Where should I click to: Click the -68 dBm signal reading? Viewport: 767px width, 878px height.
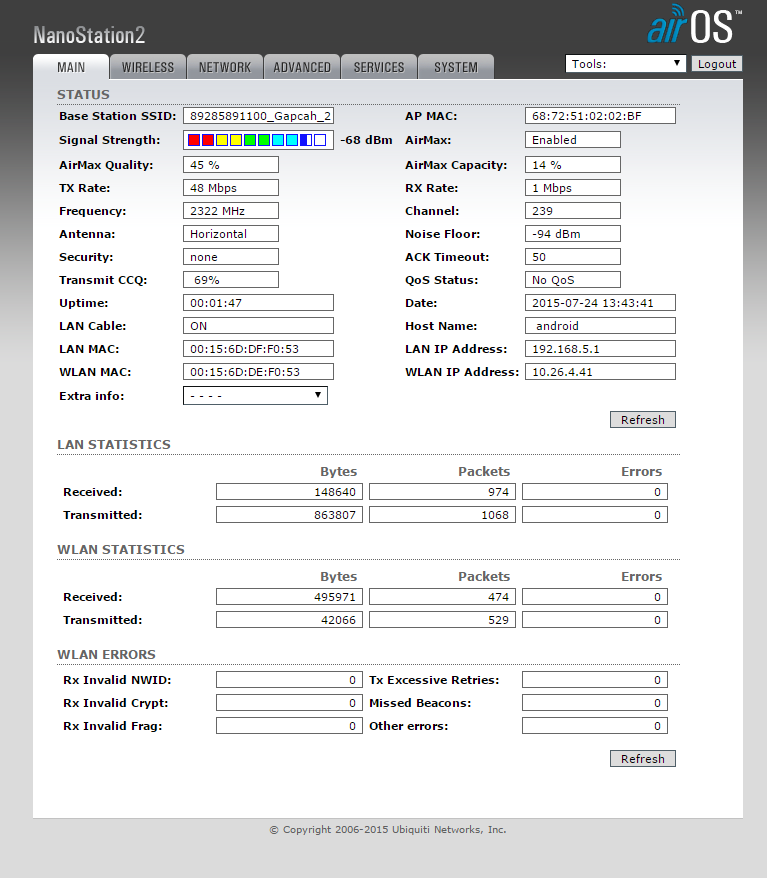(366, 140)
